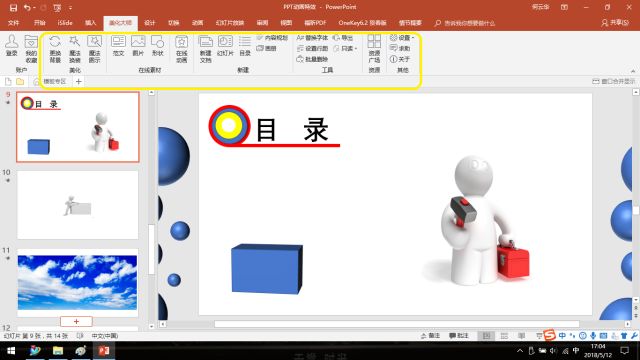640x360 pixels.
Task: Click the 新建文档 new document icon
Action: [206, 49]
